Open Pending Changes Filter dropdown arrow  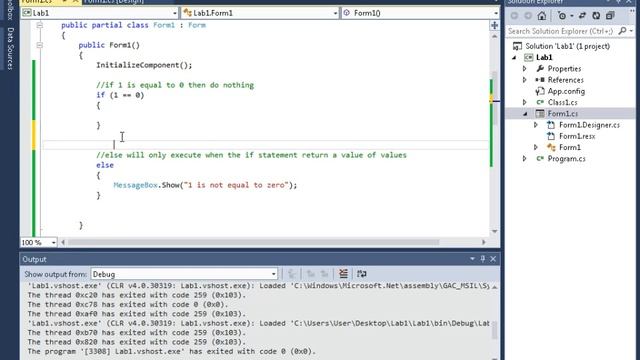[572, 16]
